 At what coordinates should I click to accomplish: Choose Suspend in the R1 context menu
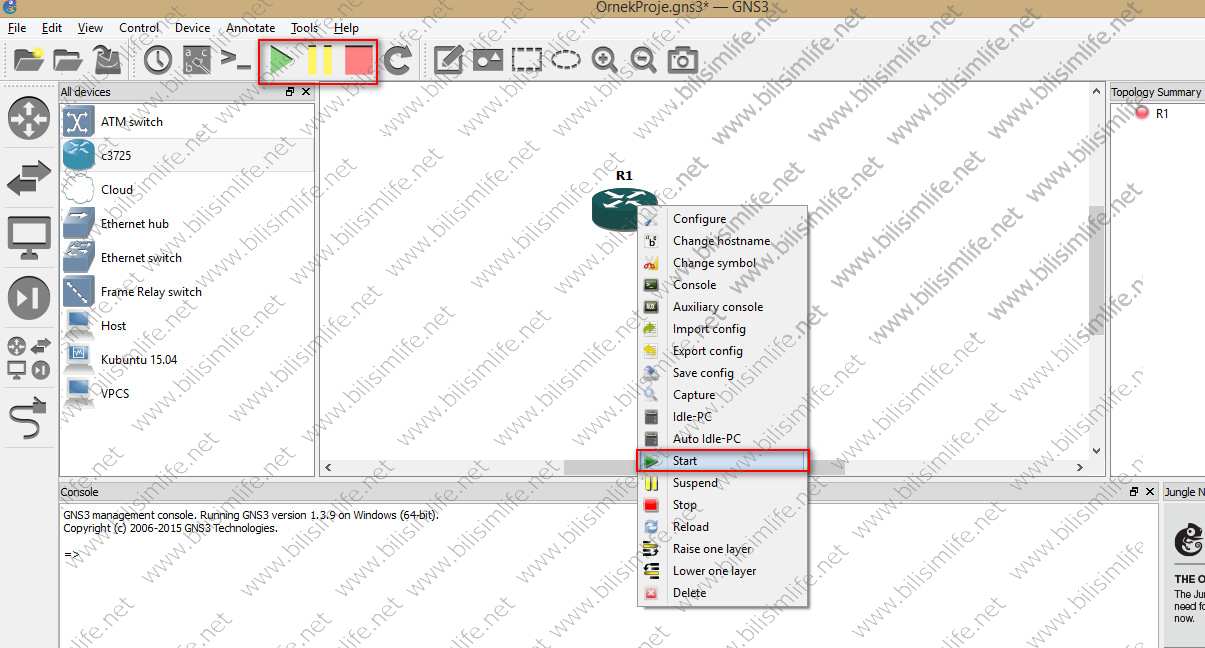(722, 483)
